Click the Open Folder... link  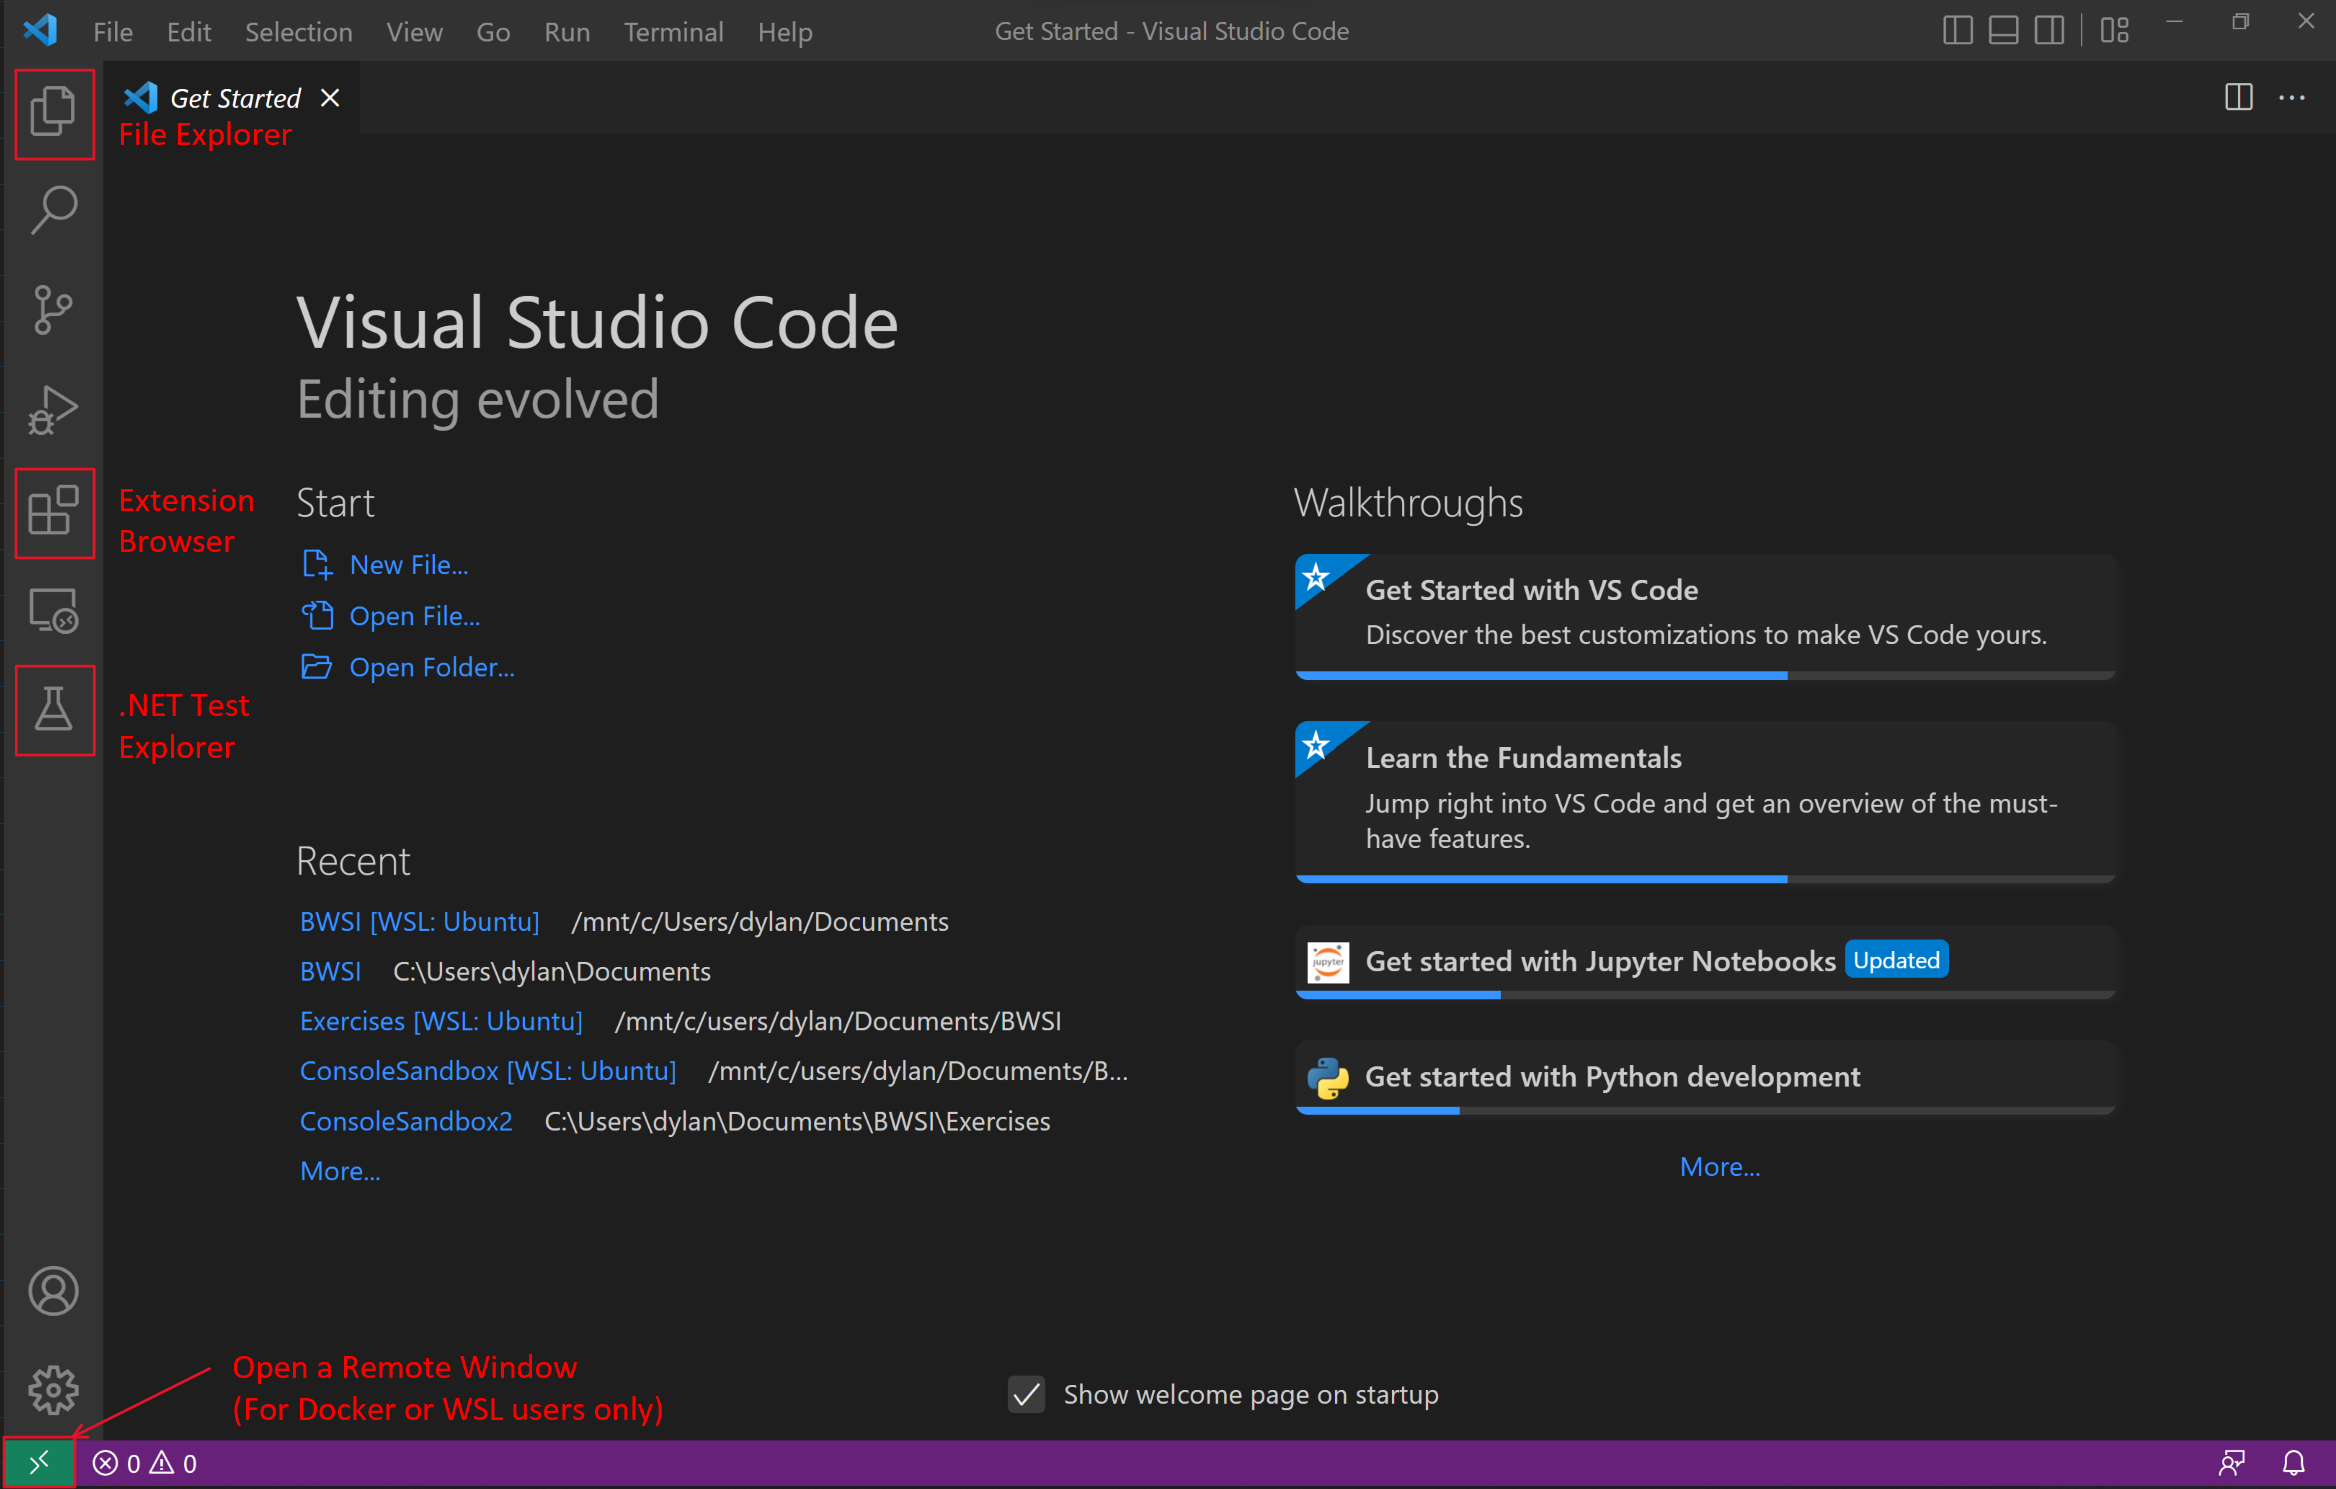(x=432, y=667)
